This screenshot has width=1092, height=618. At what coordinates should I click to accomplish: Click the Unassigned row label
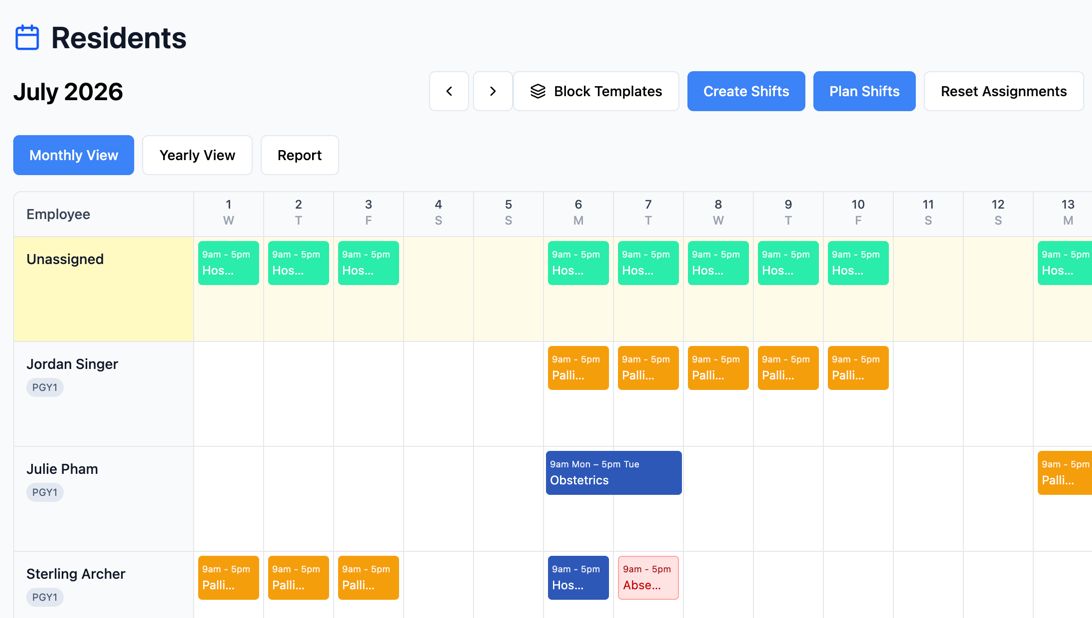pos(65,259)
